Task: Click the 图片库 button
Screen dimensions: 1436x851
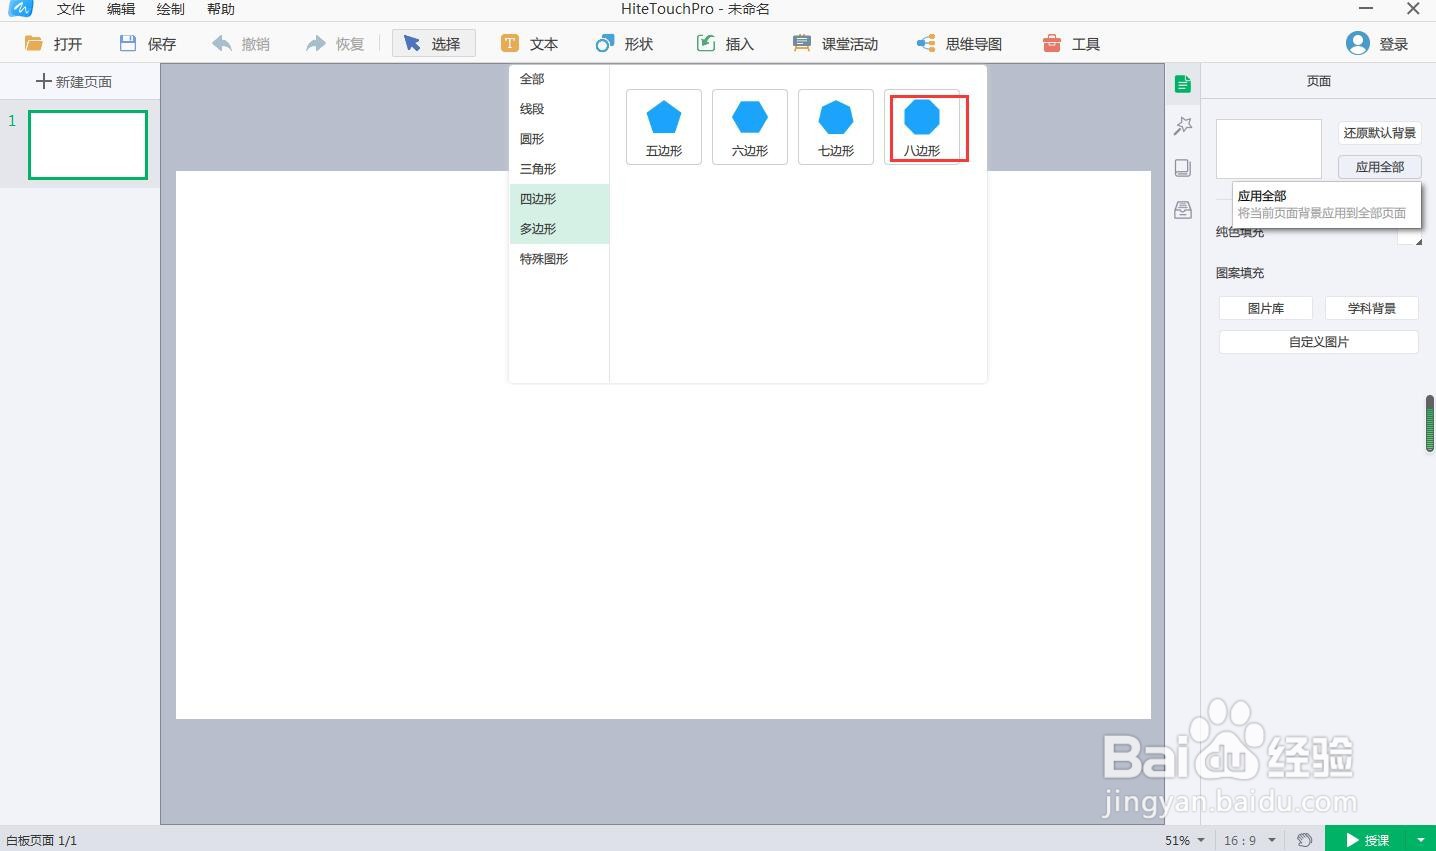Action: point(1265,309)
